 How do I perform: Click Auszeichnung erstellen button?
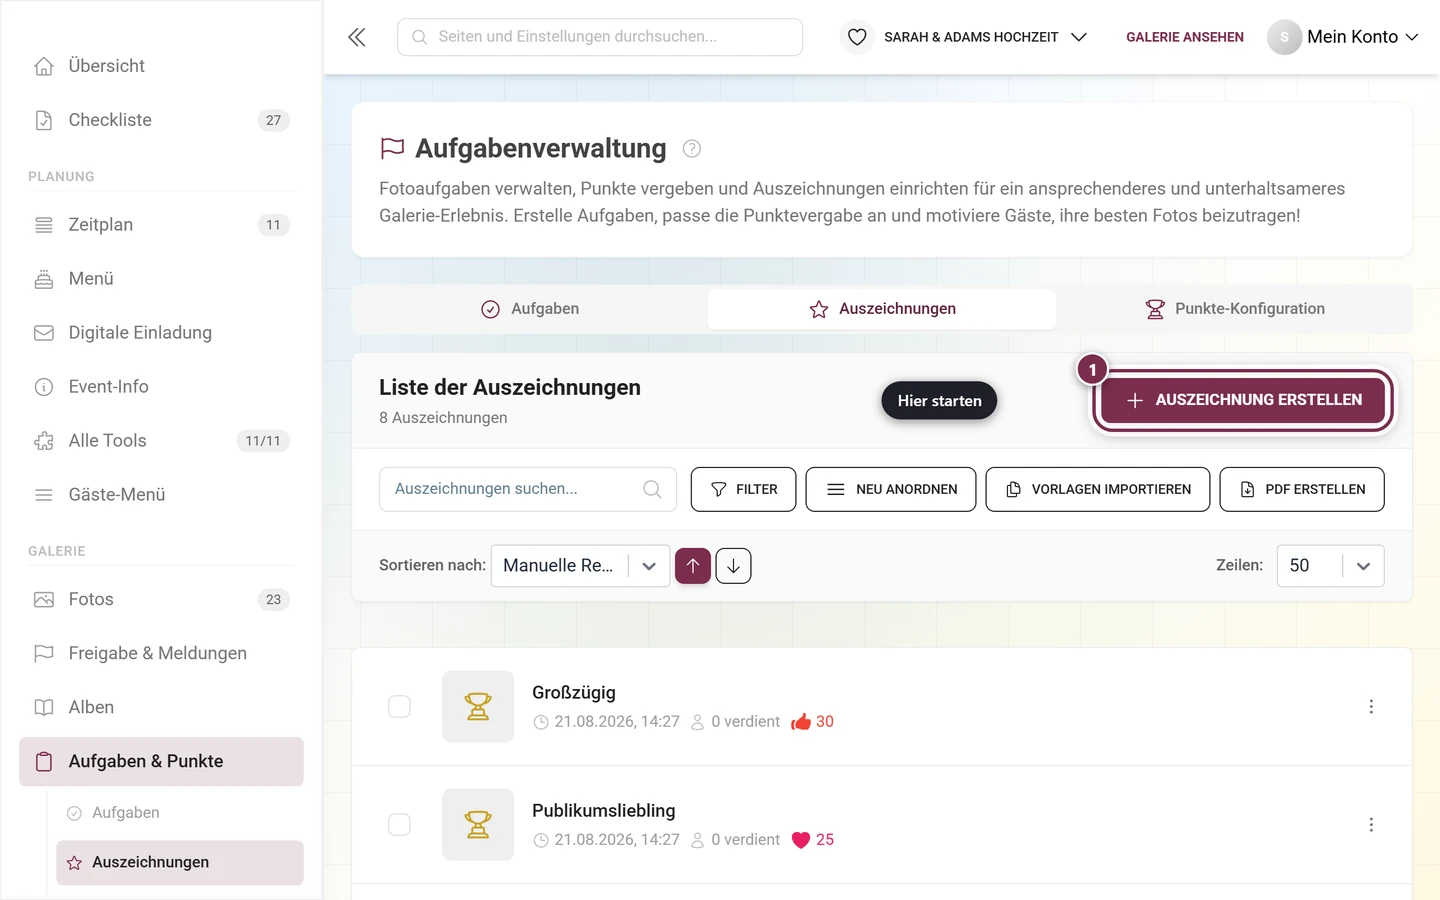pos(1242,400)
